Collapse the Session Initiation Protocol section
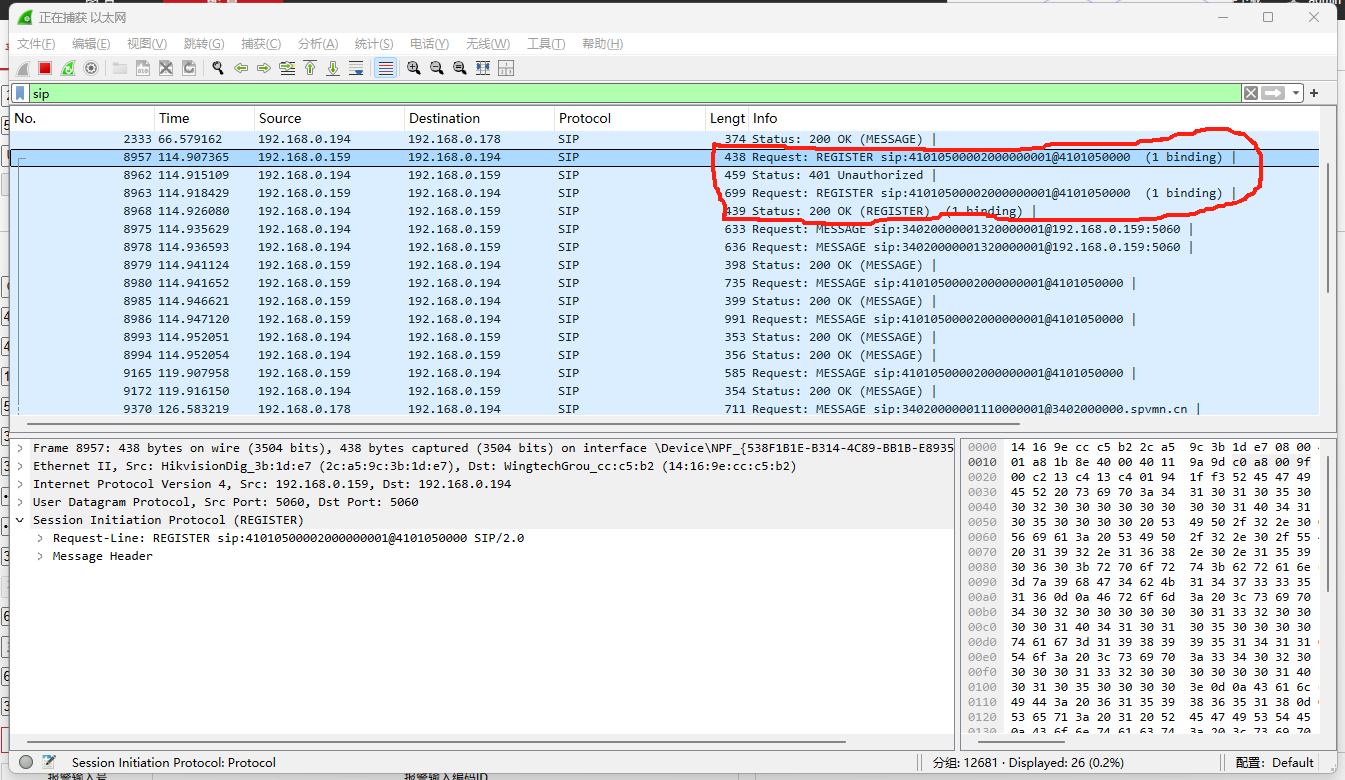 coord(21,520)
